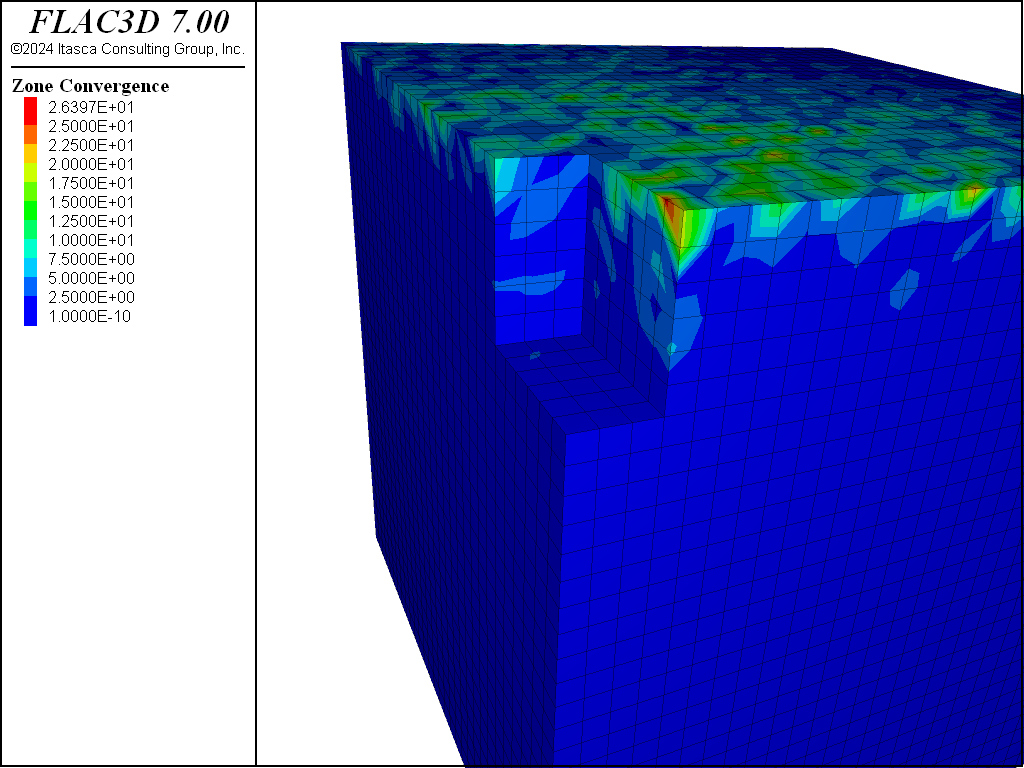Viewport: 1024px width, 768px height.
Task: Click the FLAC3D 7.00 title text
Action: pyautogui.click(x=129, y=22)
